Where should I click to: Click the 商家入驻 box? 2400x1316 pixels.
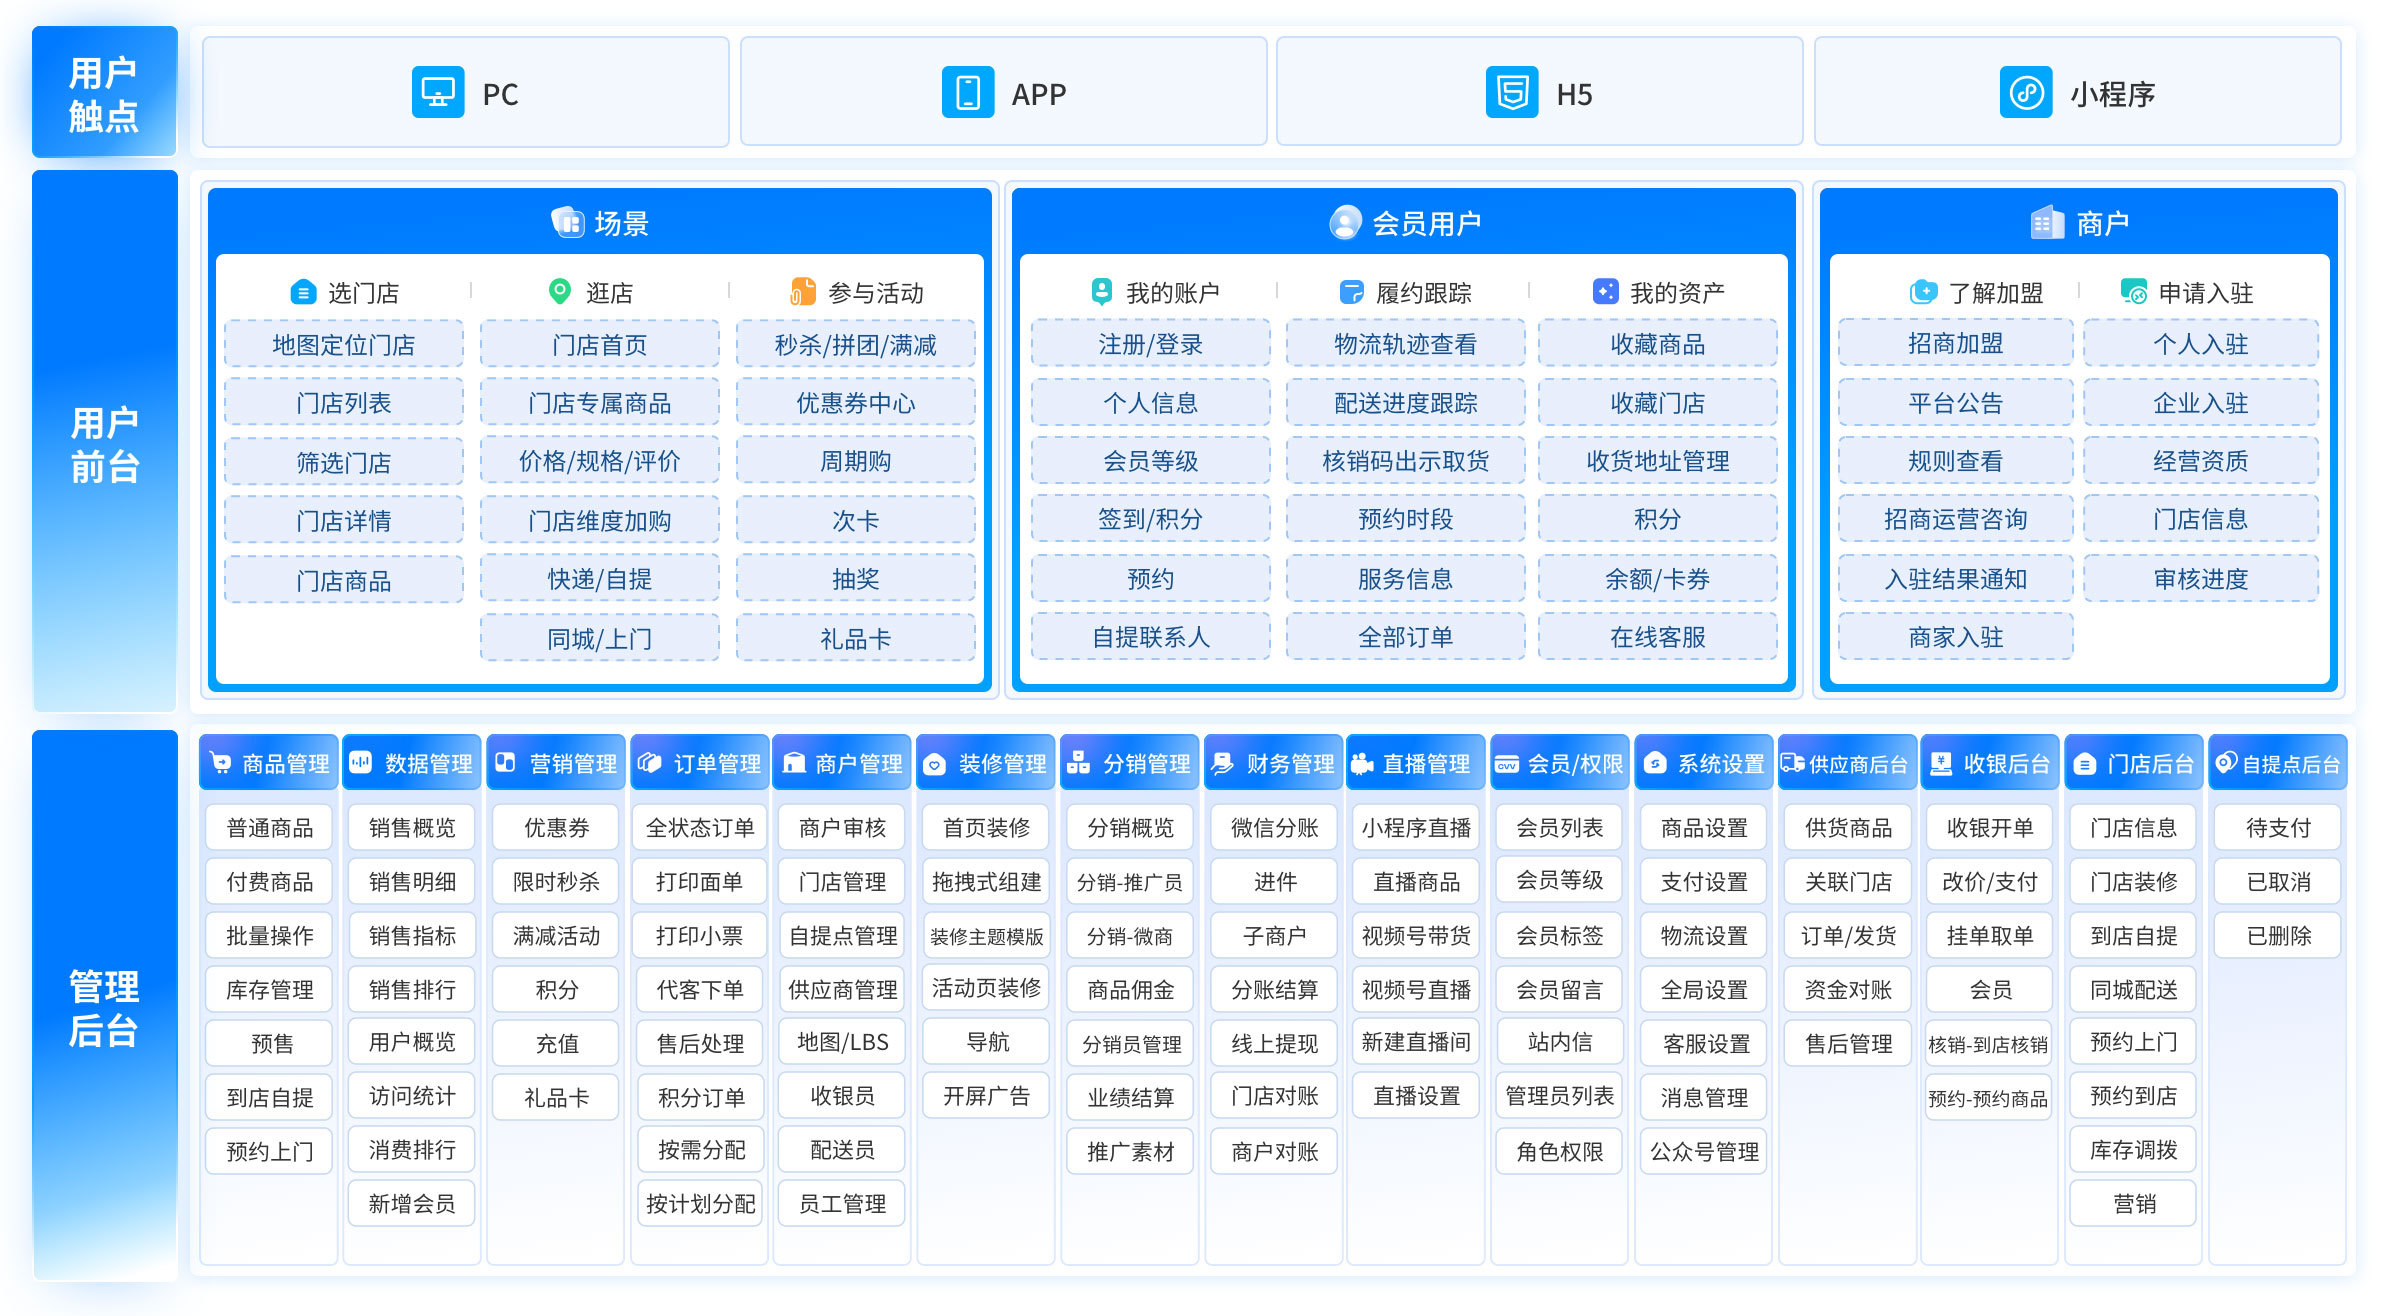pos(1956,636)
